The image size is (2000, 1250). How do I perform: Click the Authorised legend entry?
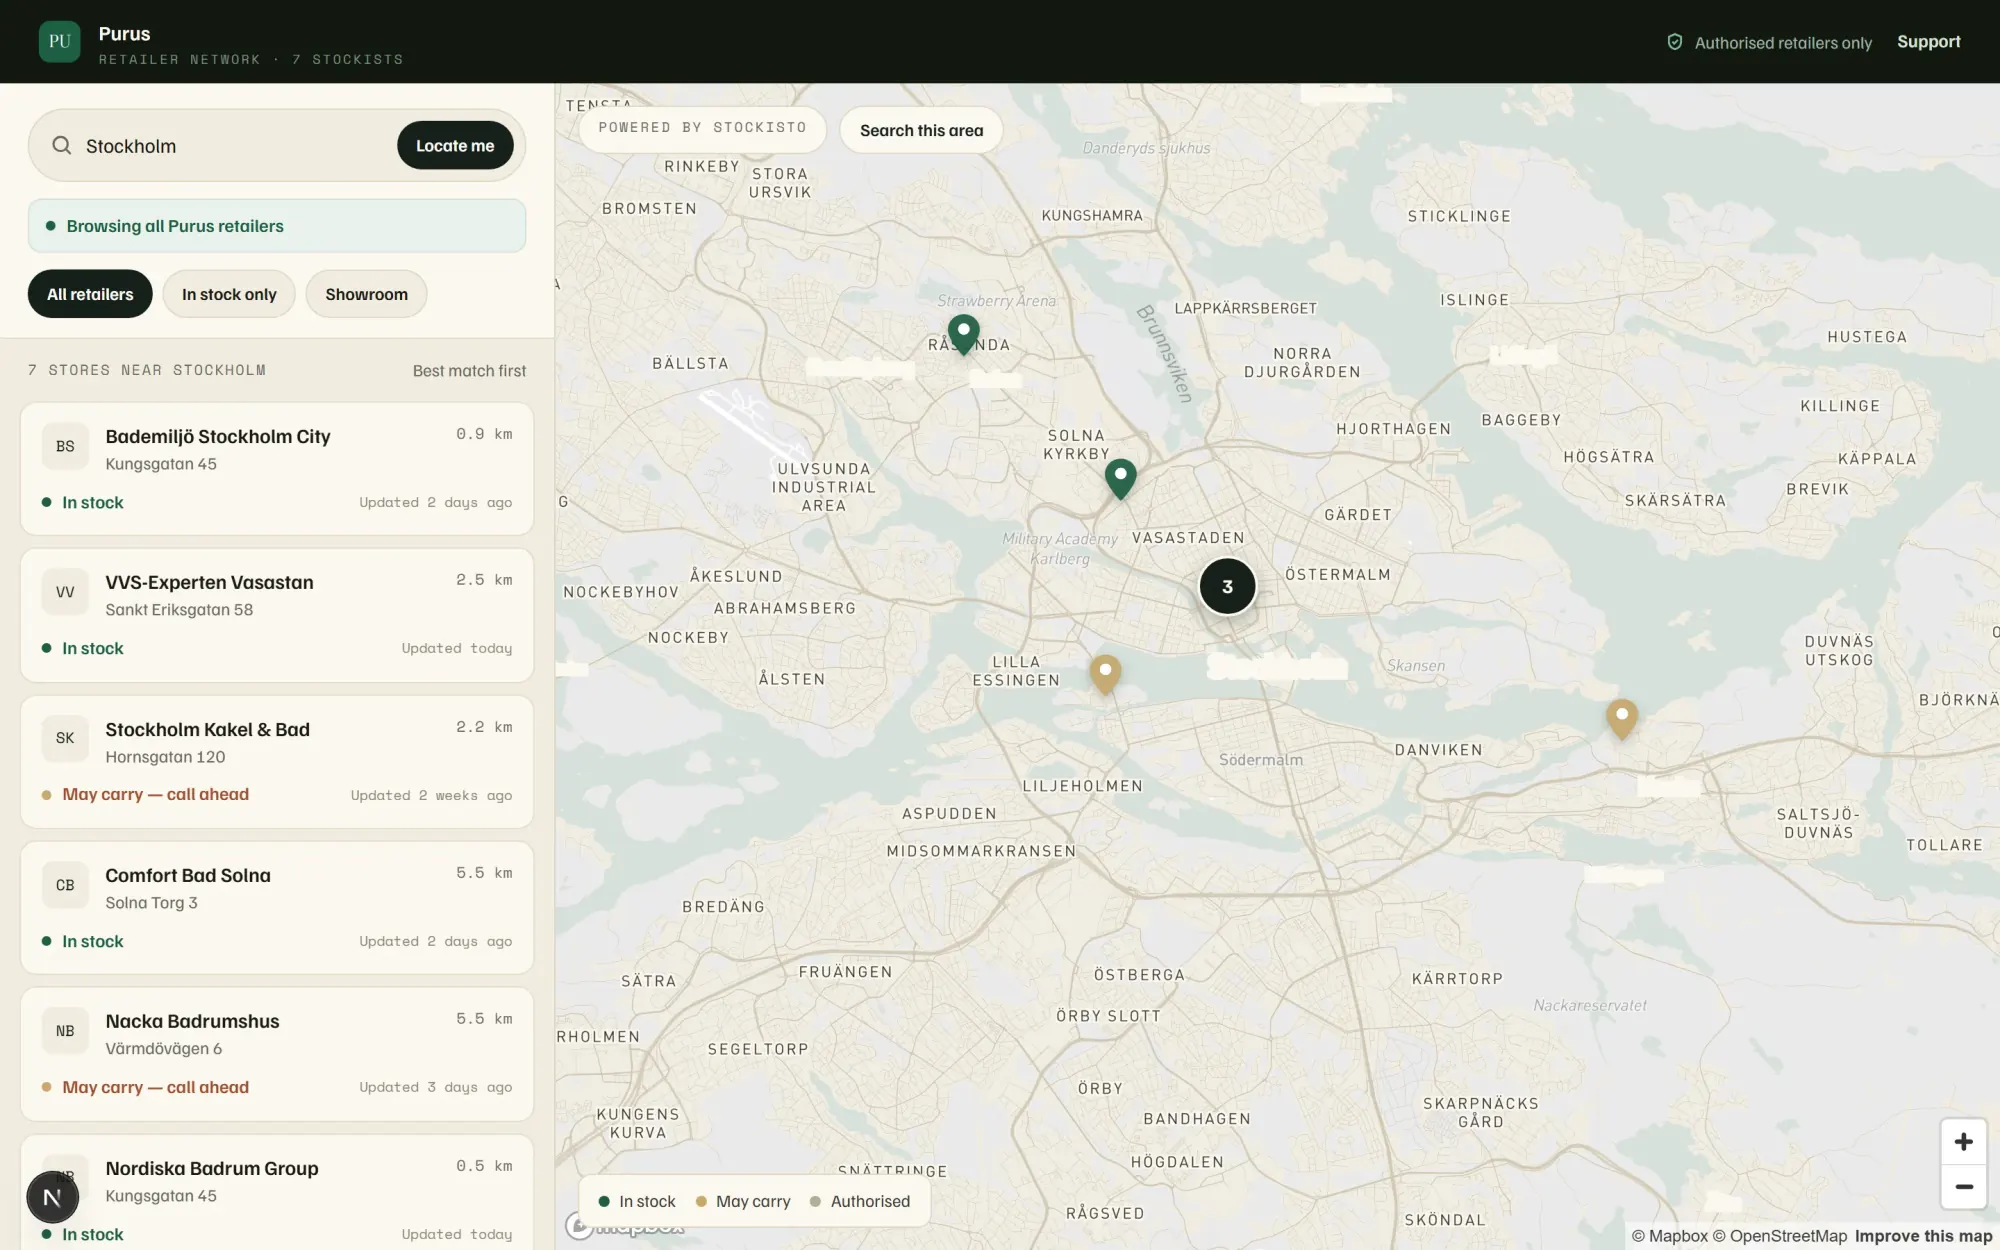tap(860, 1201)
